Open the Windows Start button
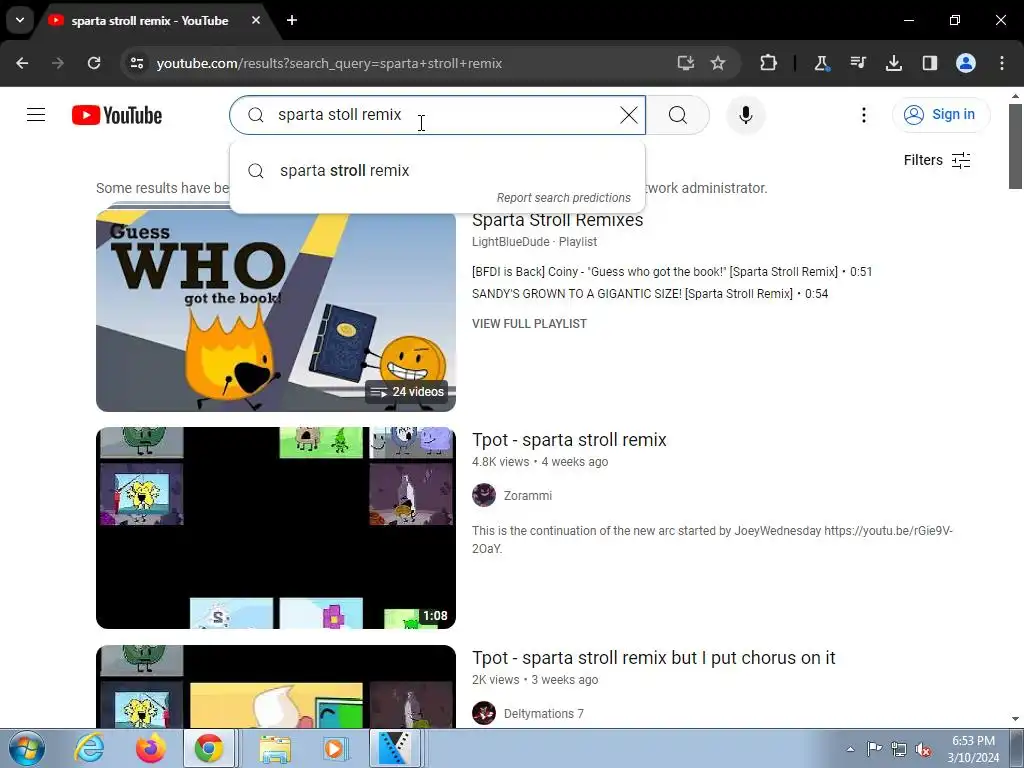 click(27, 748)
